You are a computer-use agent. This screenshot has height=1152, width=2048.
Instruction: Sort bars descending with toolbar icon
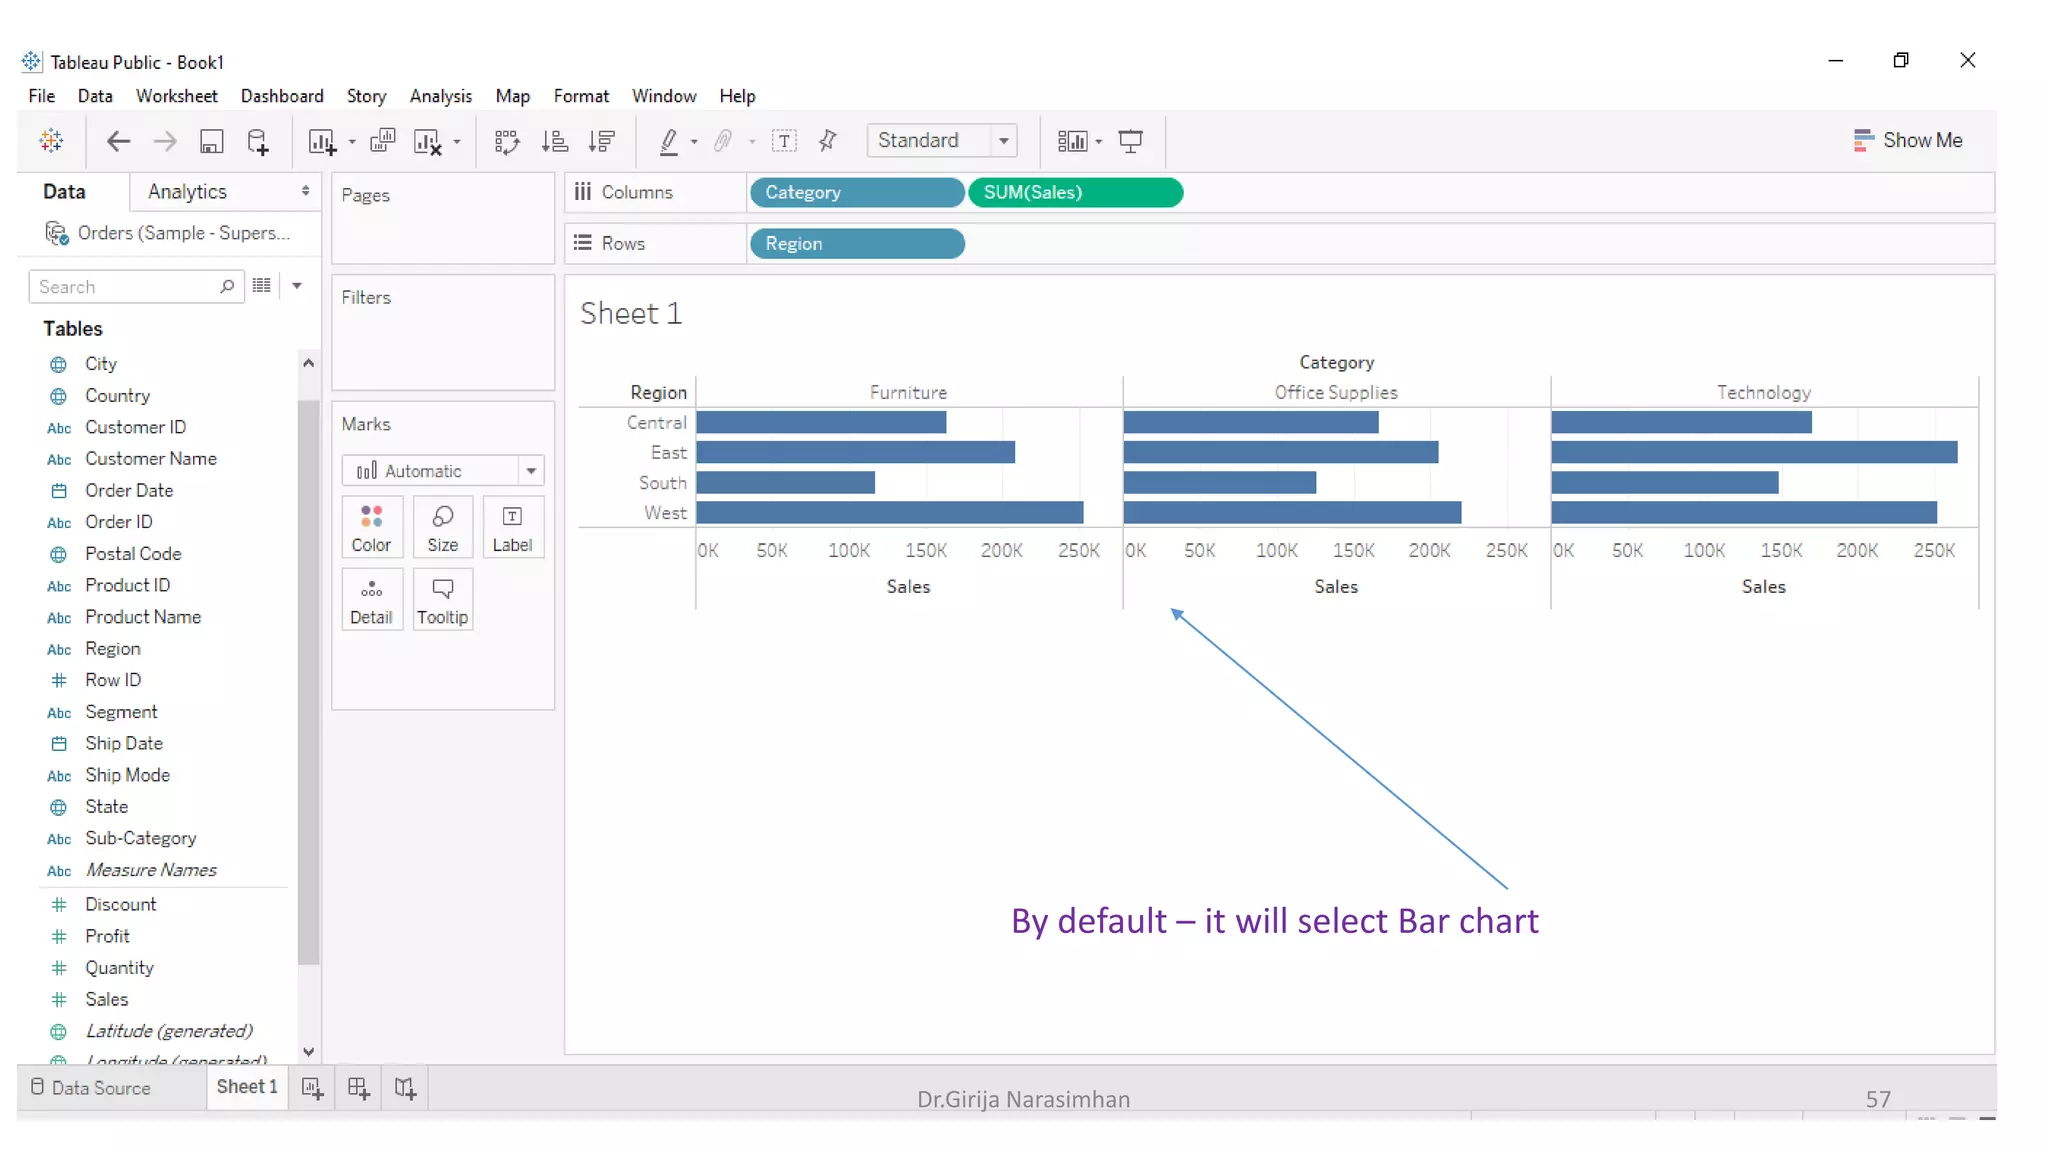(601, 141)
